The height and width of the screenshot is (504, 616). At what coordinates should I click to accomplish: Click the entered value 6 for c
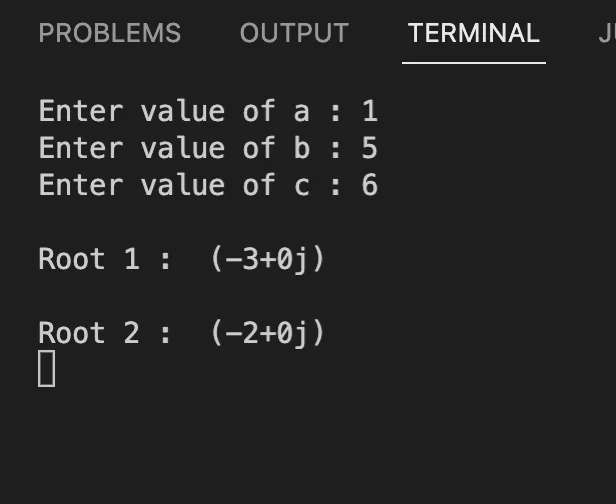[x=369, y=185]
